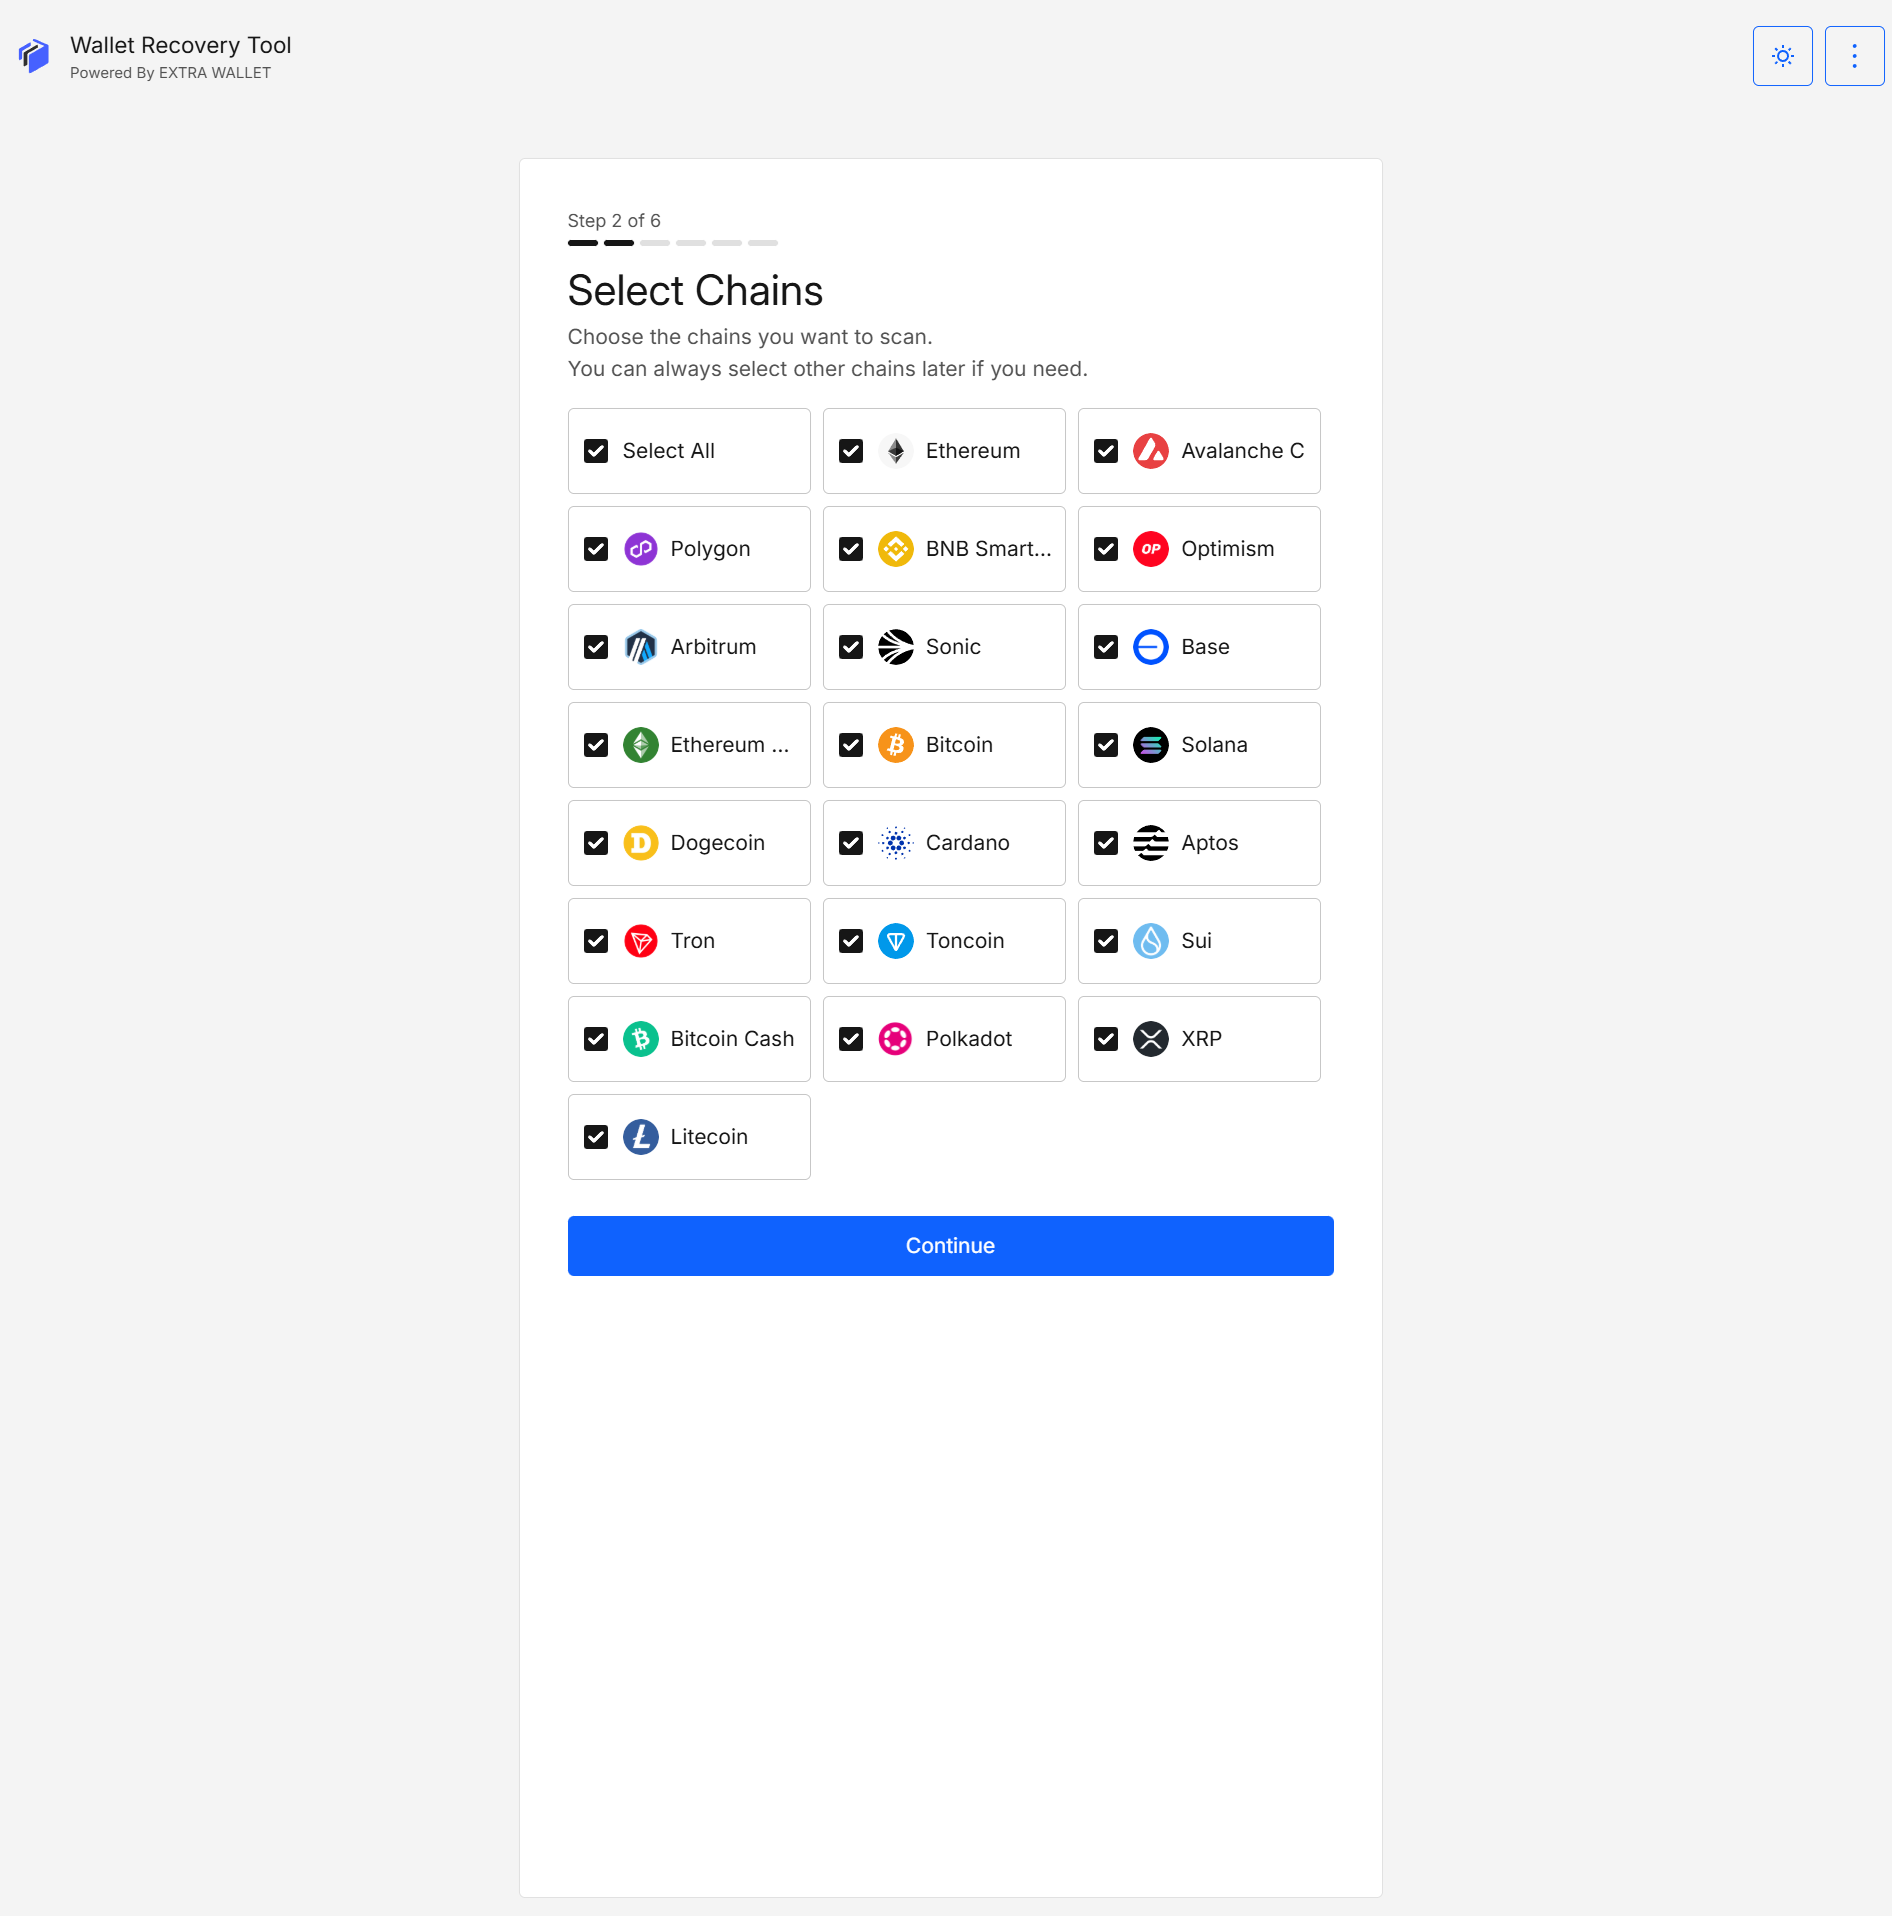Uncheck the Select All checkbox
The image size is (1892, 1916).
pyautogui.click(x=596, y=451)
